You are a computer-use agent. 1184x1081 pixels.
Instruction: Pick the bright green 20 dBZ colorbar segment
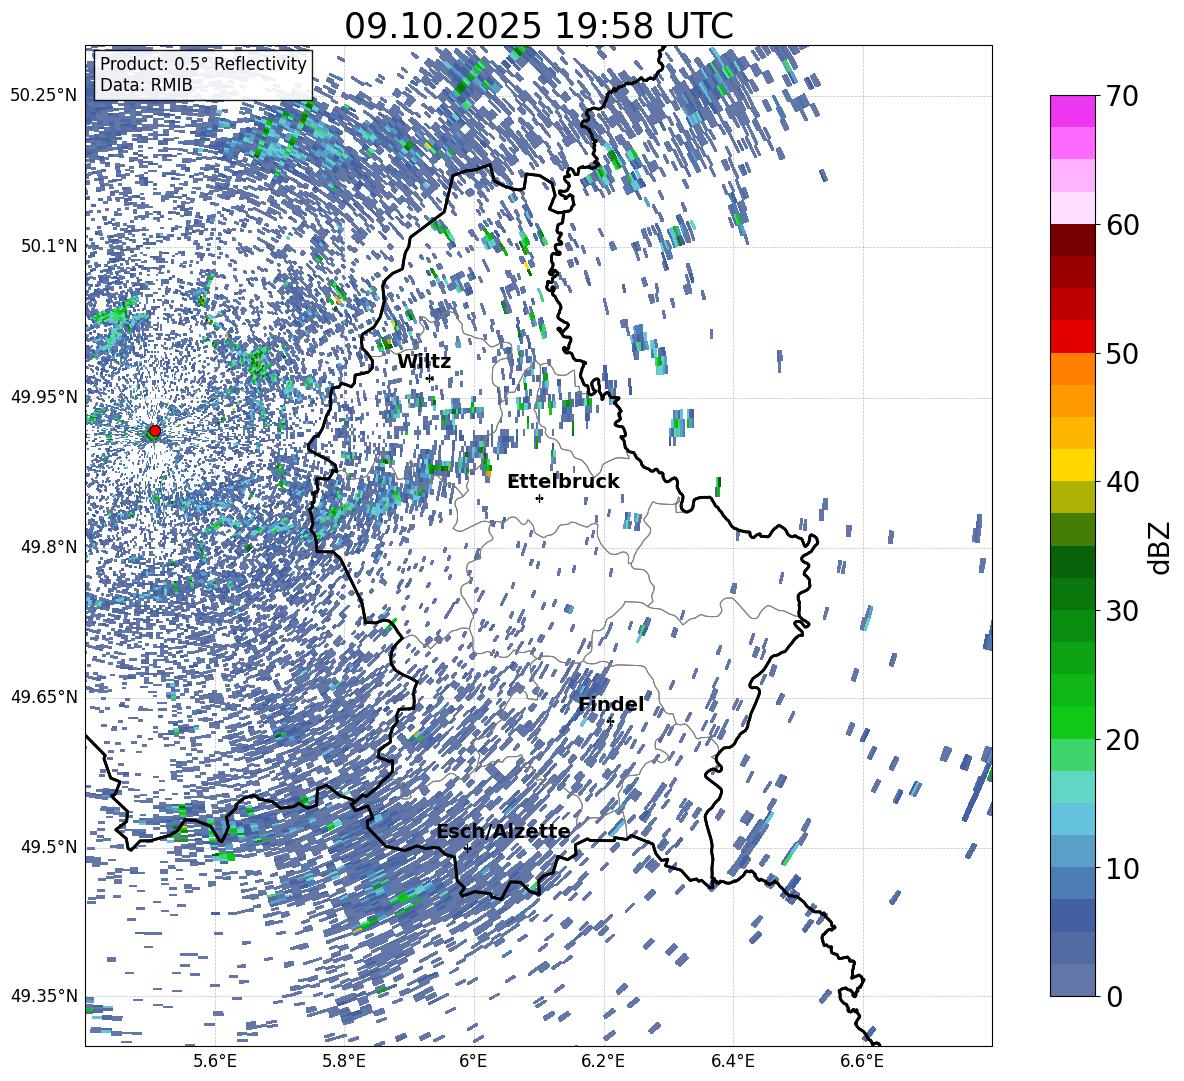point(1072,722)
